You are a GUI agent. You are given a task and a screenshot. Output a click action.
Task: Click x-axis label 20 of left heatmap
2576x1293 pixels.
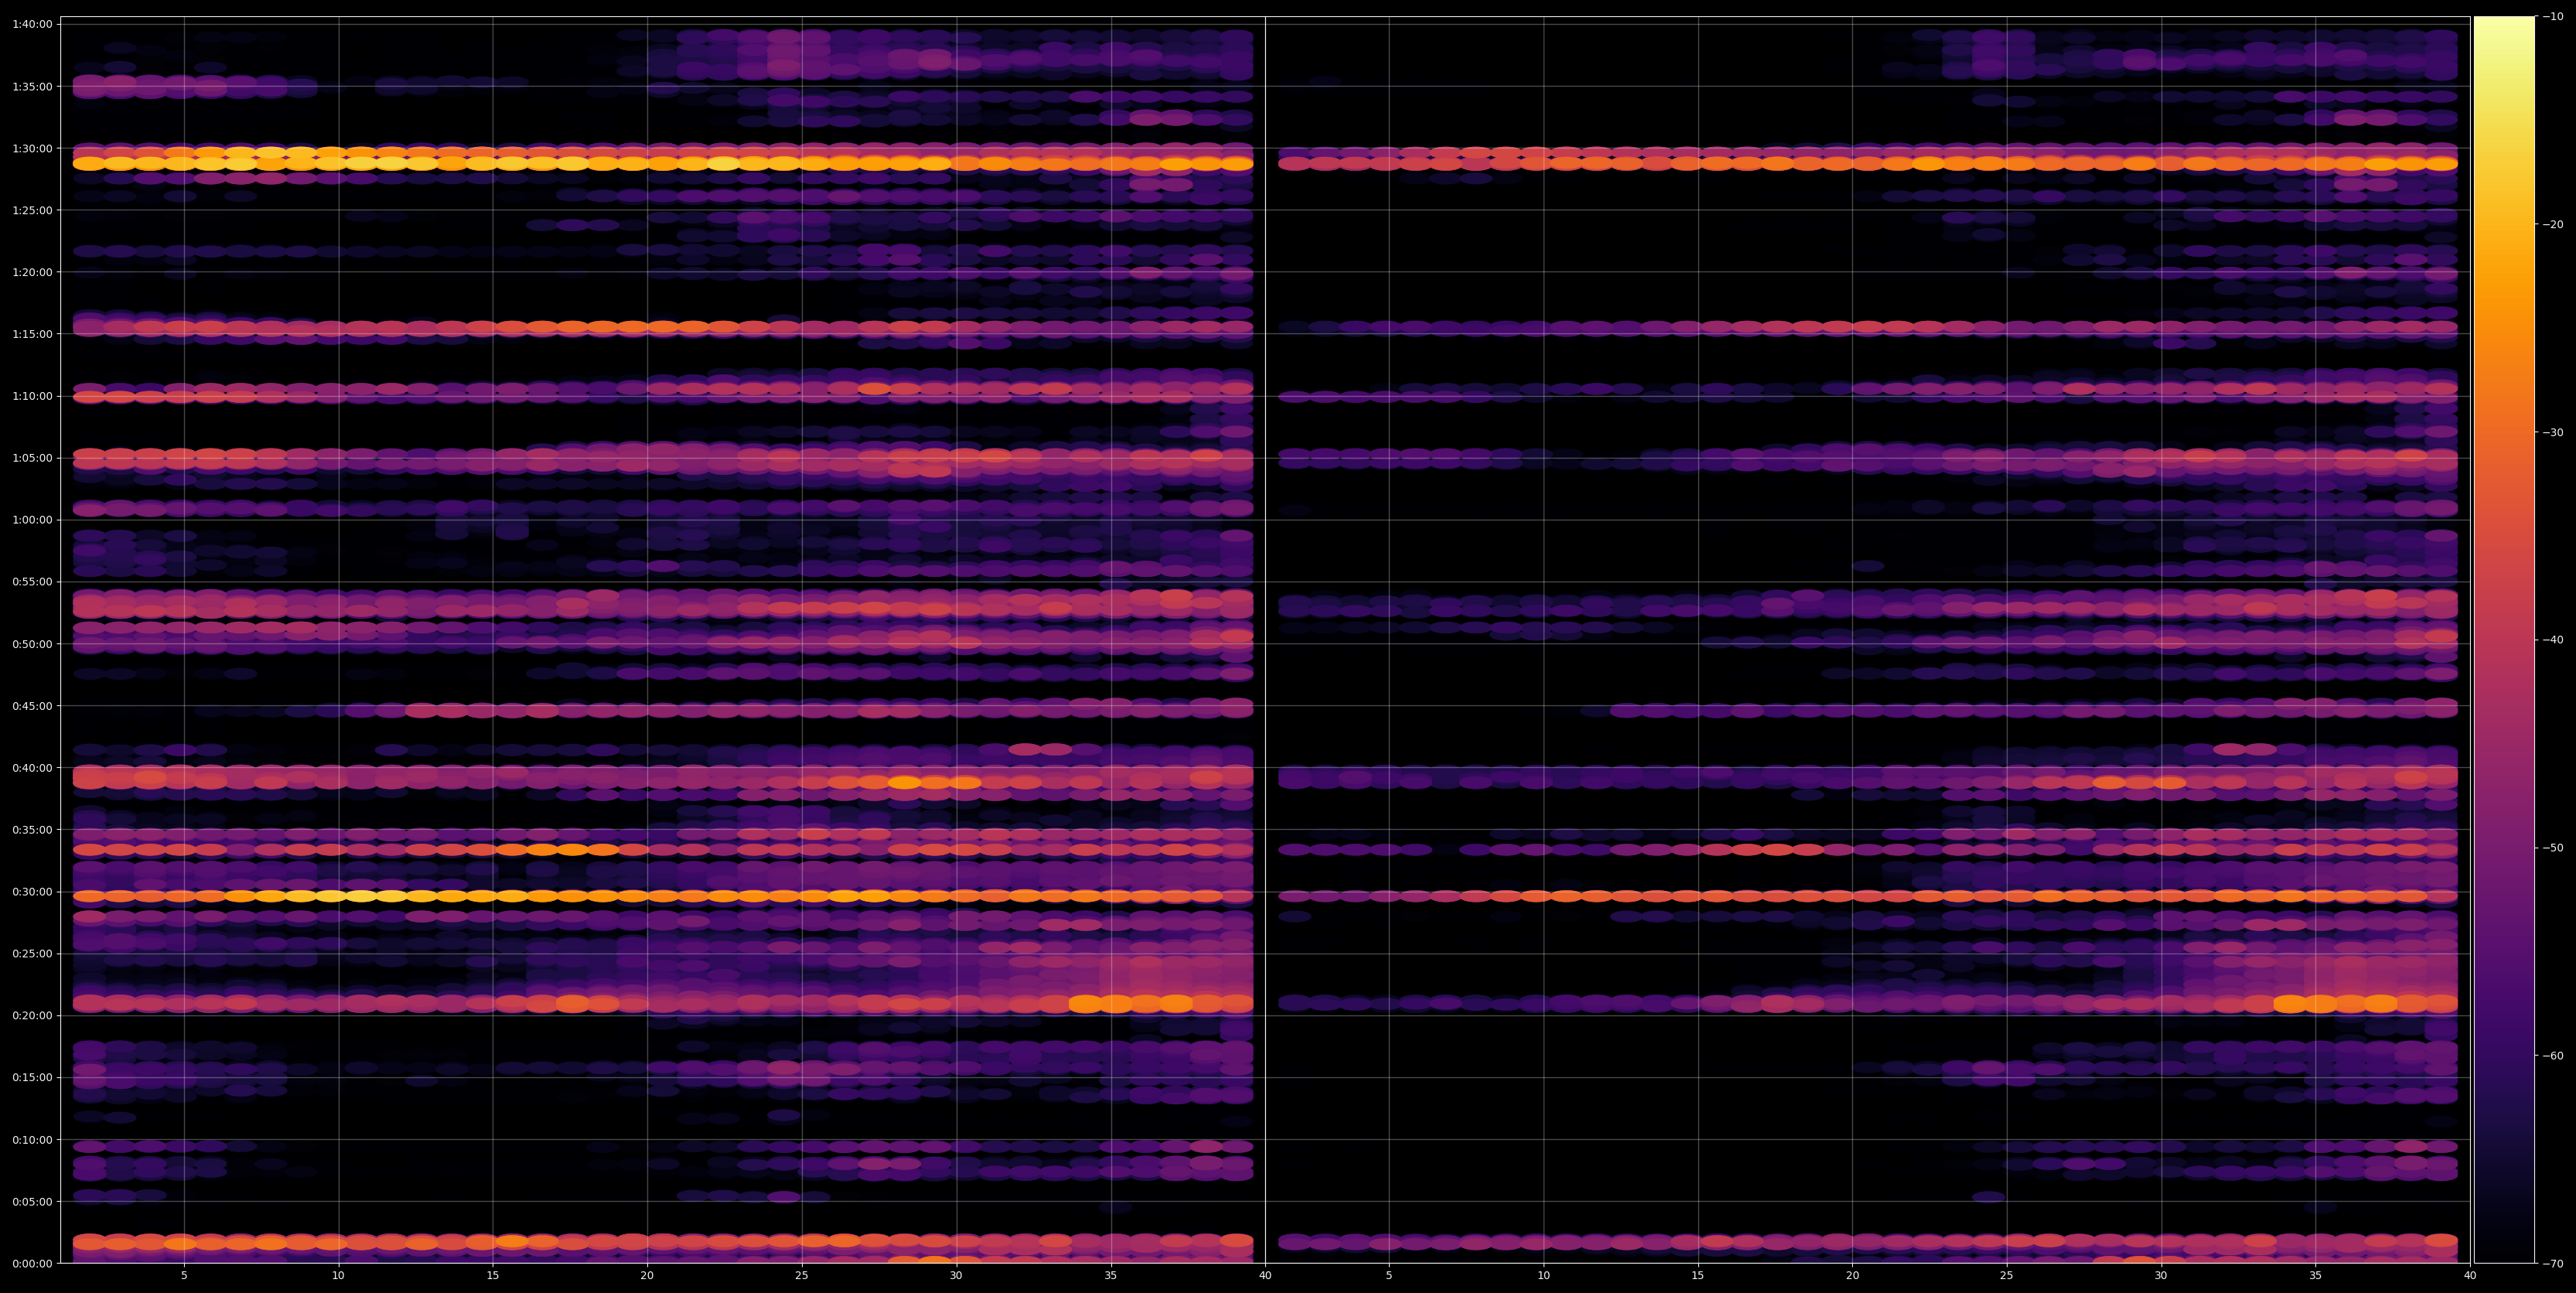pos(647,1276)
